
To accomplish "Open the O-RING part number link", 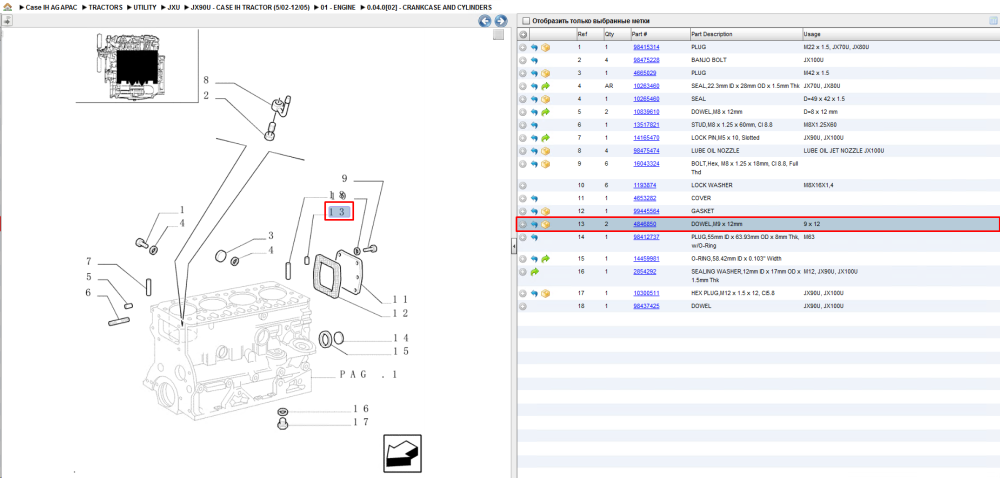I will tap(646, 259).
